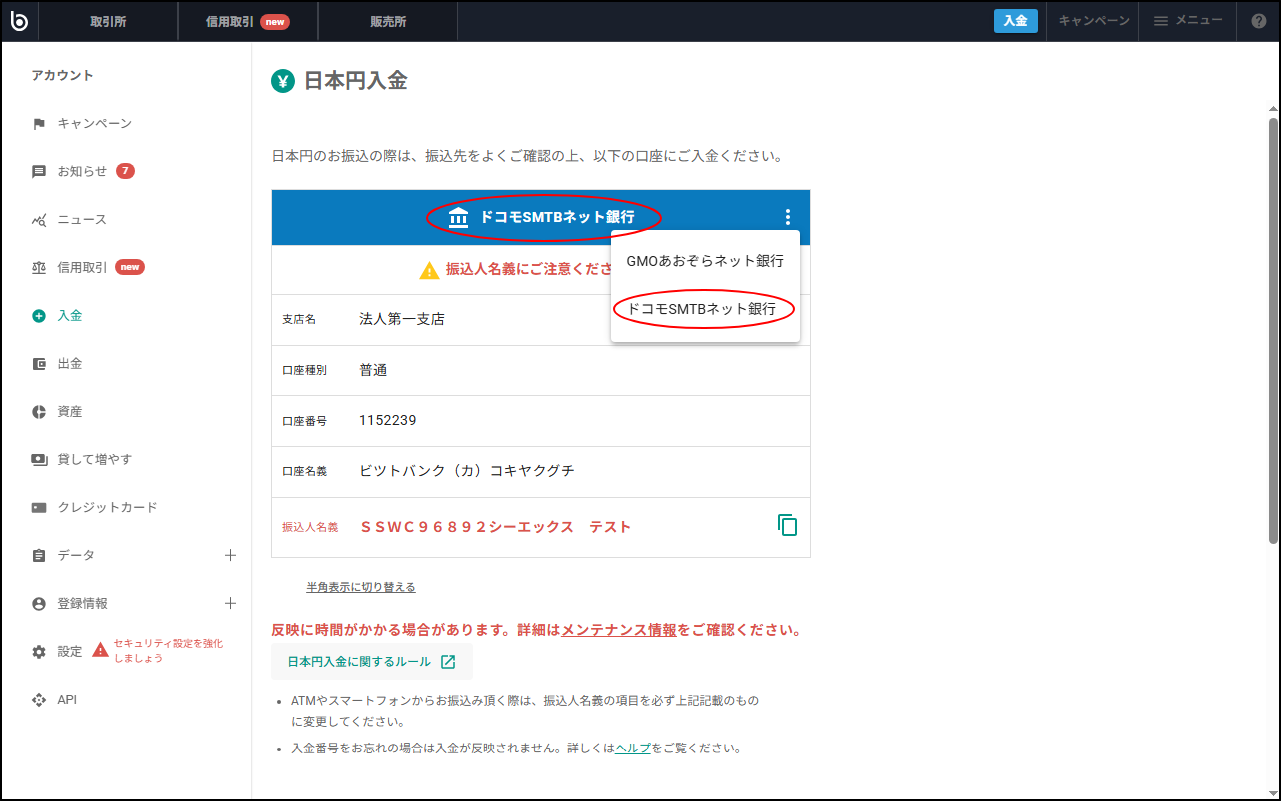Viewport: 1281px width, 801px height.
Task: Click the blue 入金 button in header
Action: coord(1016,21)
